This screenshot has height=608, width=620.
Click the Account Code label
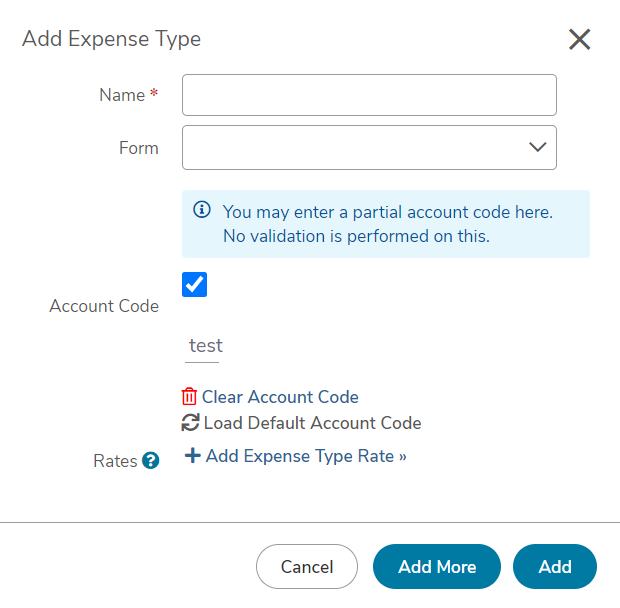[x=104, y=306]
